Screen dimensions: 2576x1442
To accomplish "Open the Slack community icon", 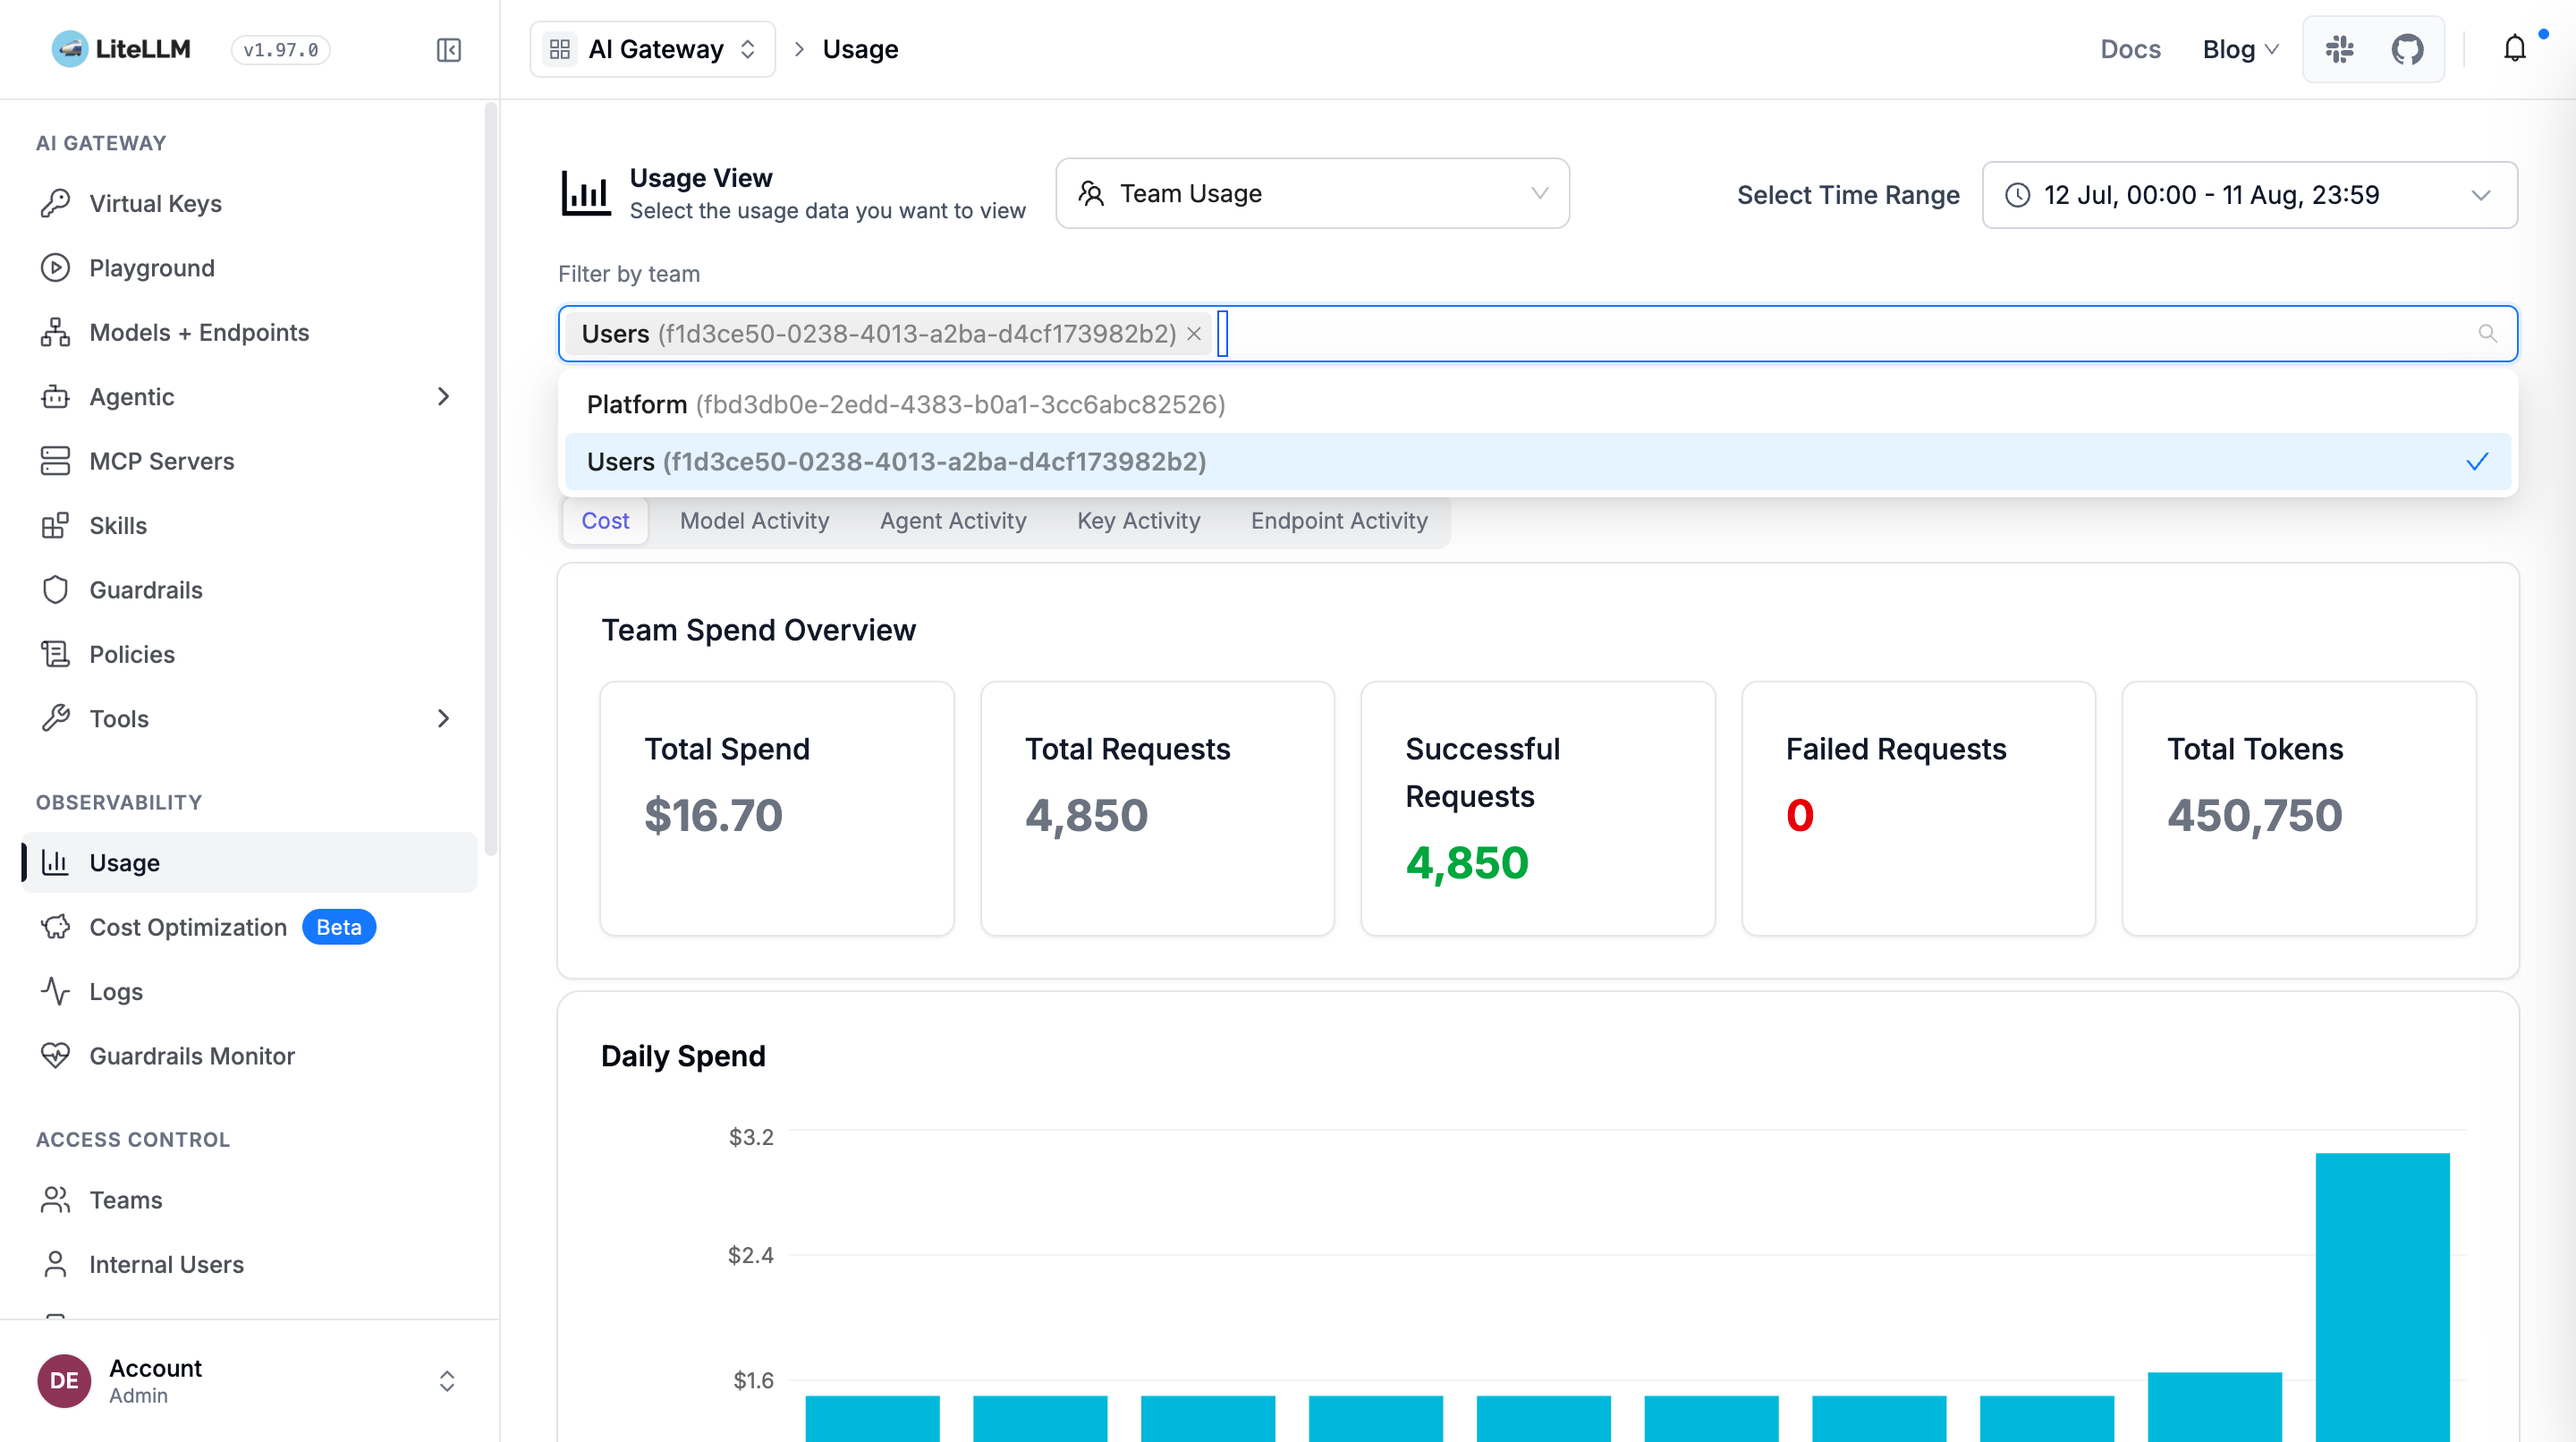I will (2339, 49).
